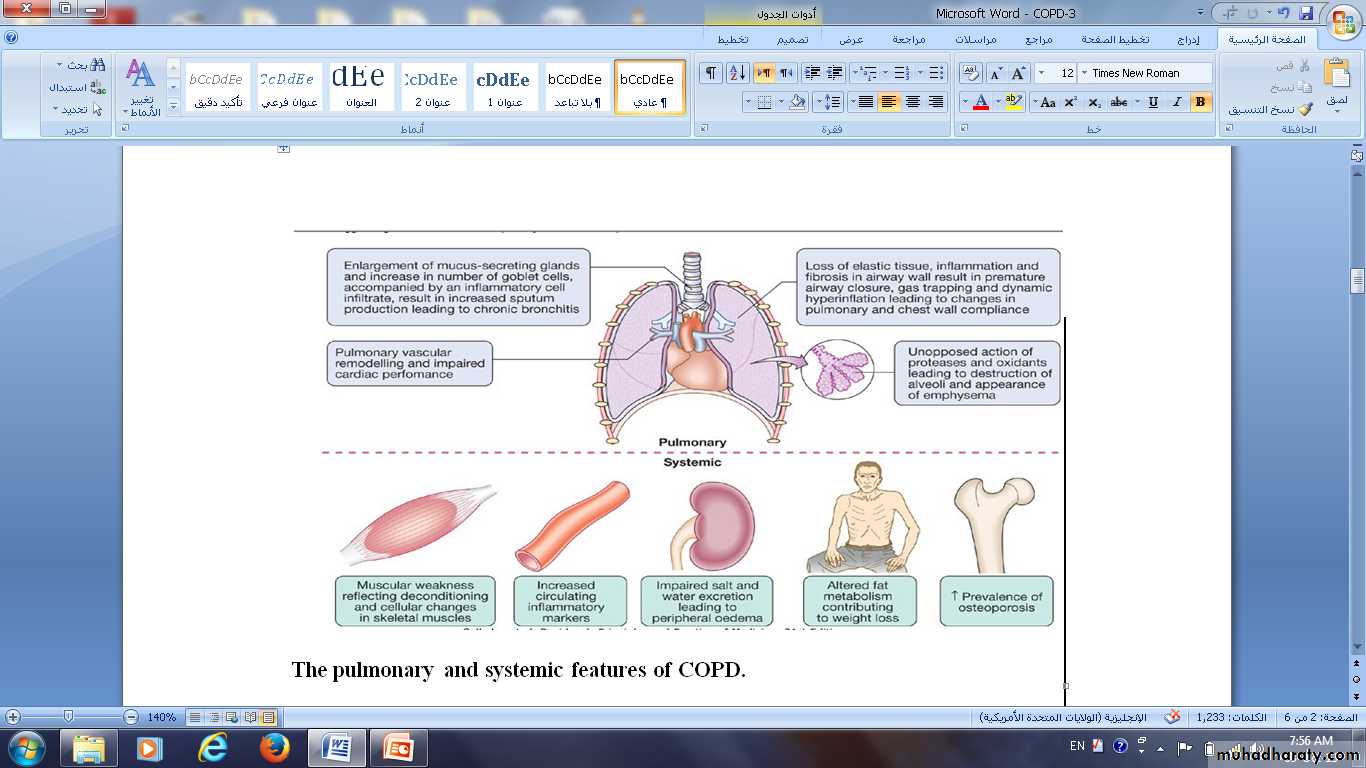Click the Paste clipboard icon
This screenshot has width=1366, height=768.
click(1336, 80)
